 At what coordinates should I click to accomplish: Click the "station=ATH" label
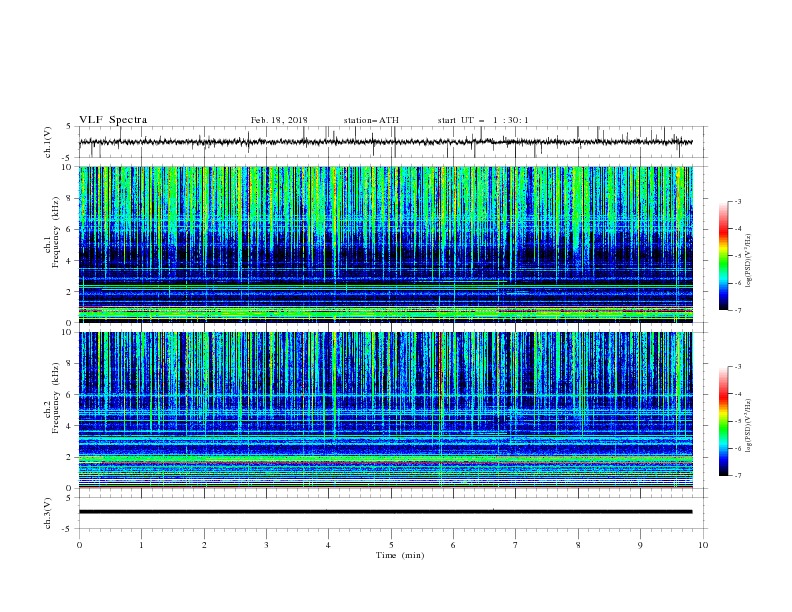371,120
